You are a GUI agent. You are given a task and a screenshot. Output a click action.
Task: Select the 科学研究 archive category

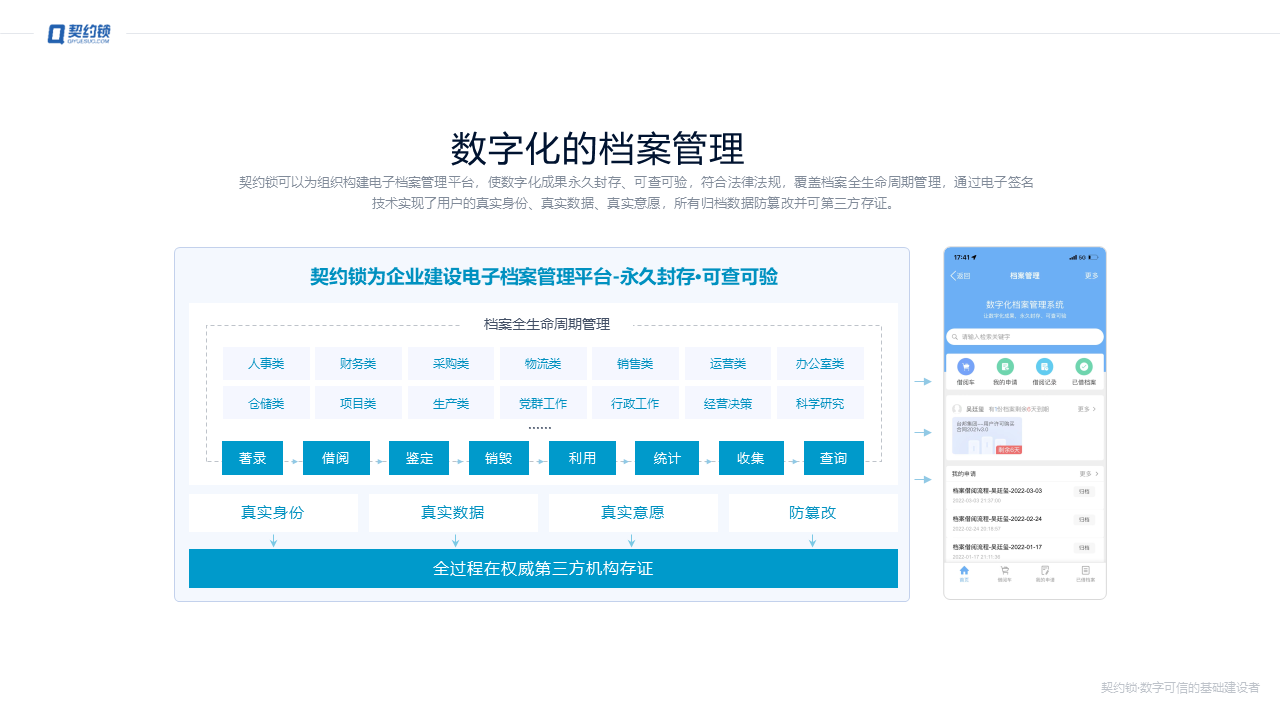[820, 403]
